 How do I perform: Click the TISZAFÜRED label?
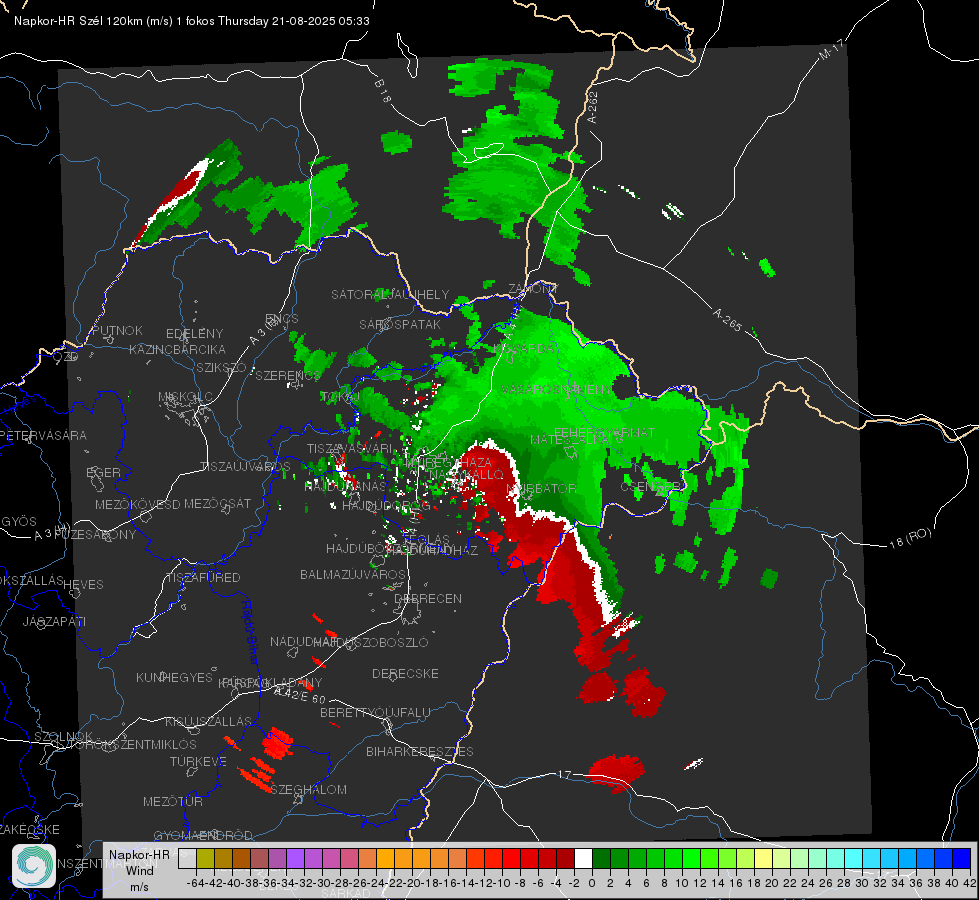203,578
